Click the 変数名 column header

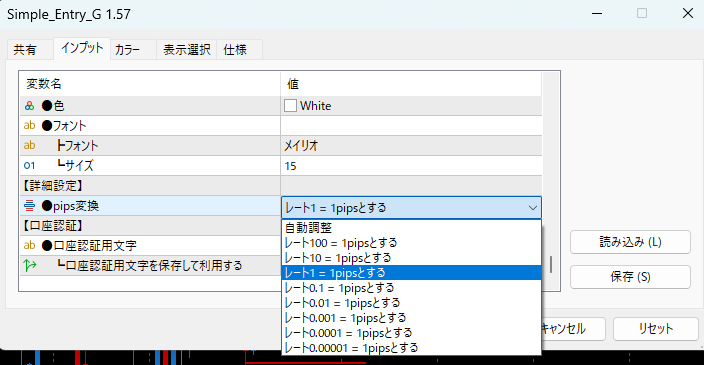[x=150, y=84]
